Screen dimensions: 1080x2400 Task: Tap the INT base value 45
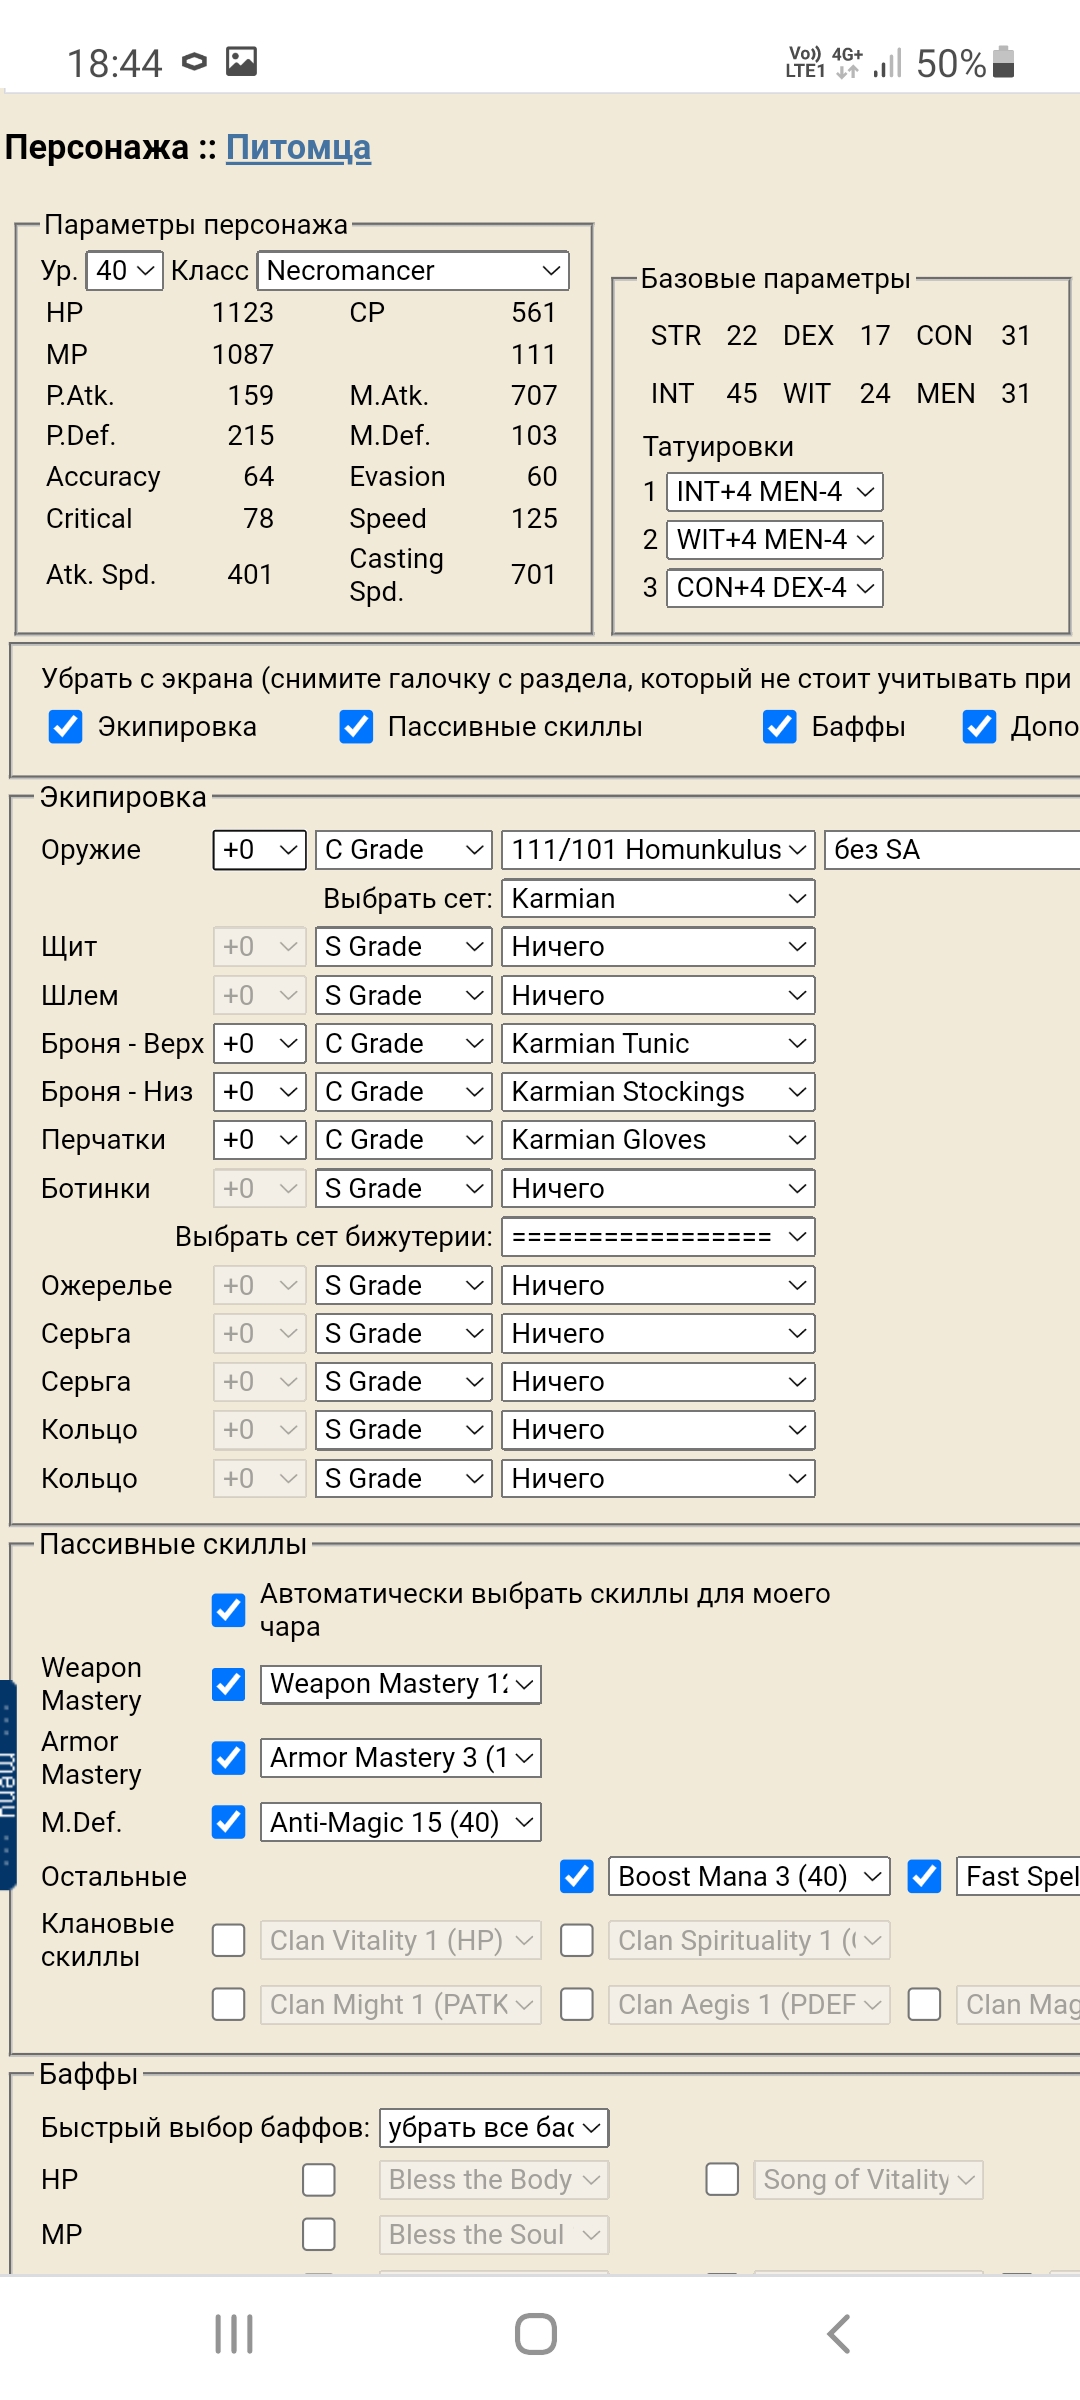click(x=742, y=394)
